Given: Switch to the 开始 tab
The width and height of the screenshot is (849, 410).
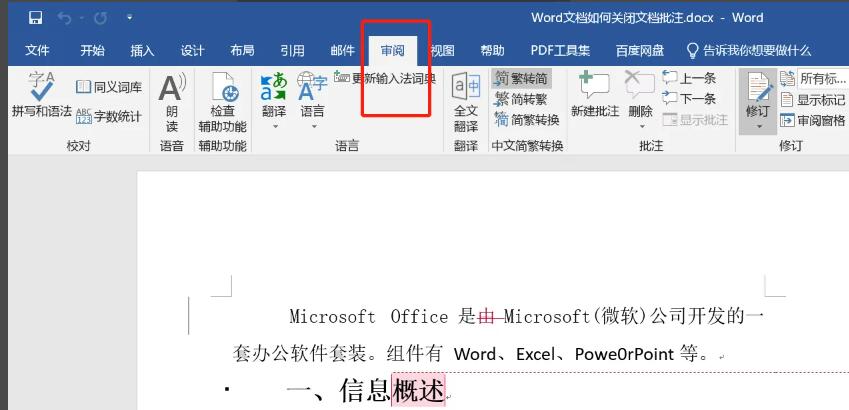Looking at the screenshot, I should click(x=92, y=51).
